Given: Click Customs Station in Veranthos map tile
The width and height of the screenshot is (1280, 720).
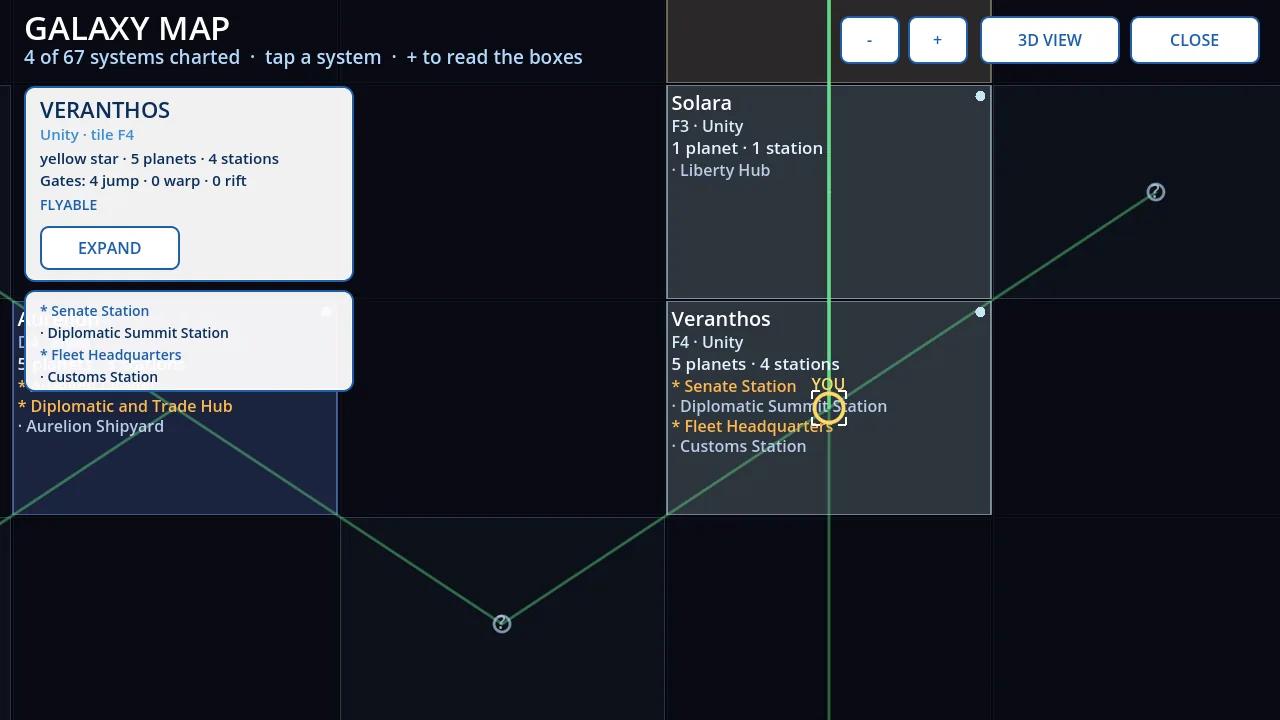Looking at the screenshot, I should [739, 446].
